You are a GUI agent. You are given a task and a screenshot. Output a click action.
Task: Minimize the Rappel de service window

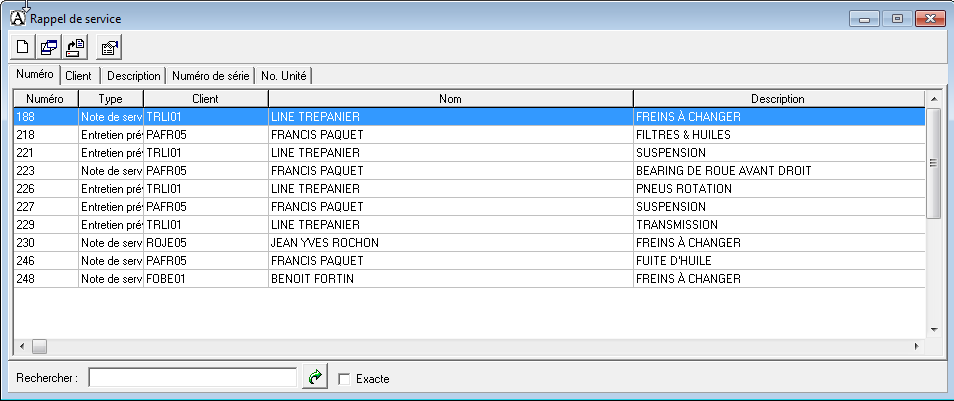pyautogui.click(x=865, y=18)
